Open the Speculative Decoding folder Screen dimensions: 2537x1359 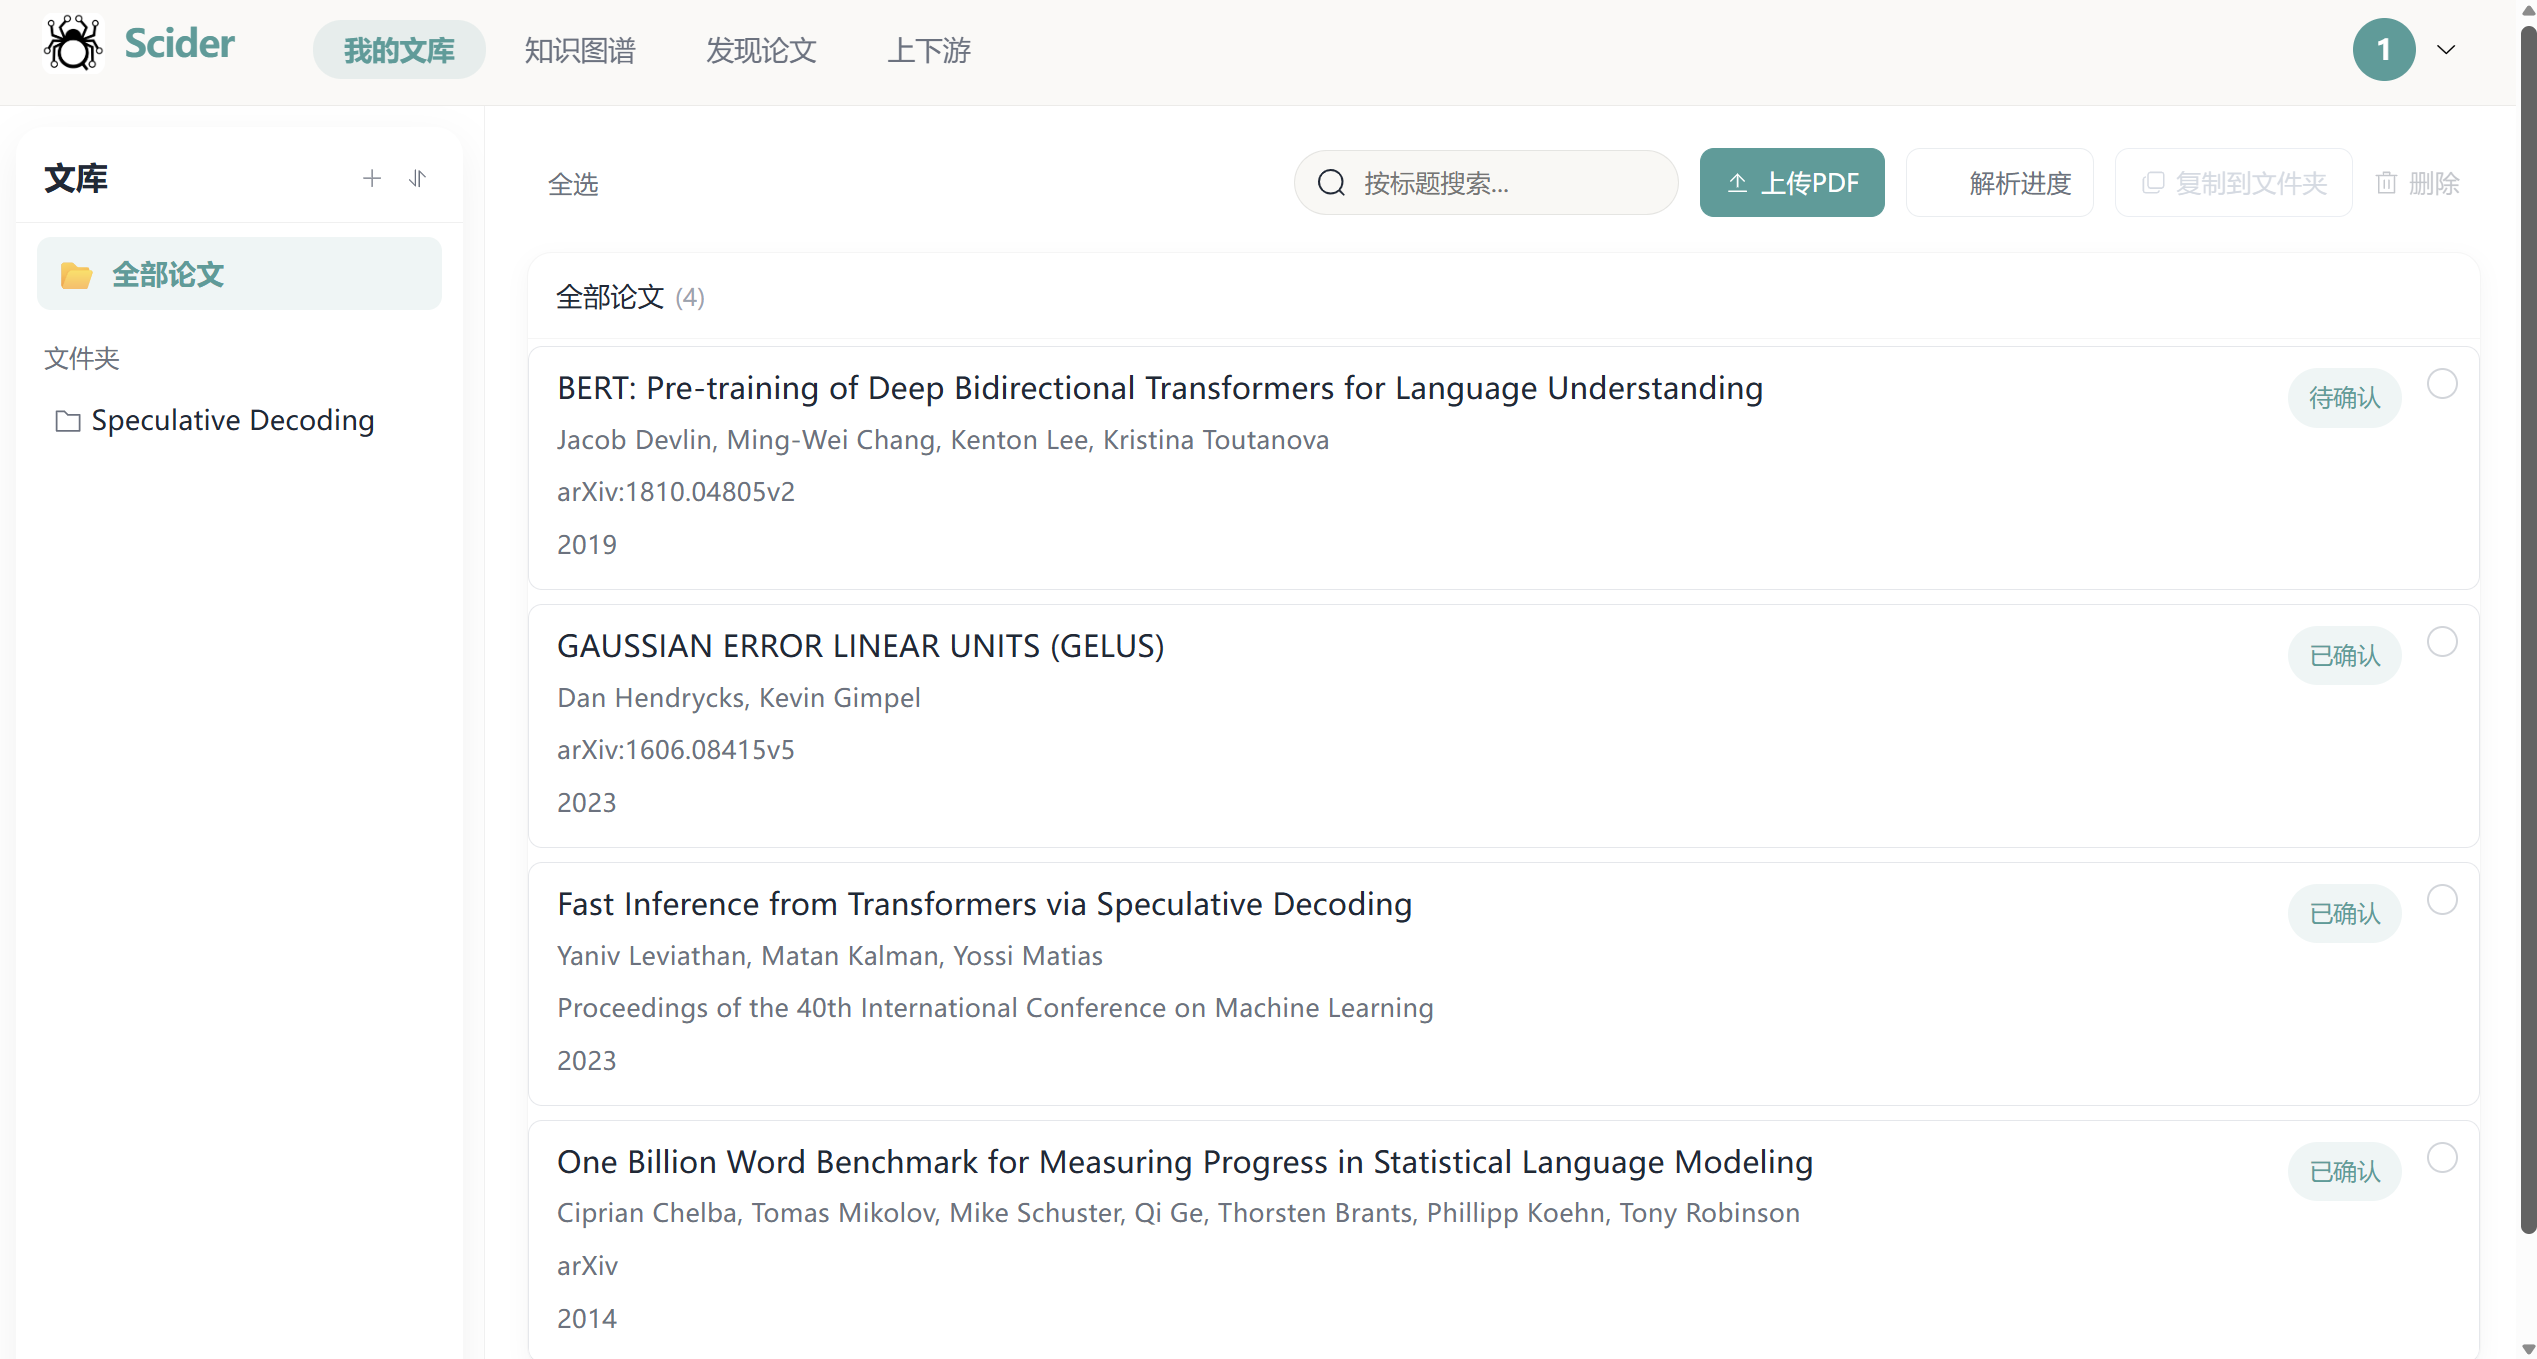click(215, 421)
